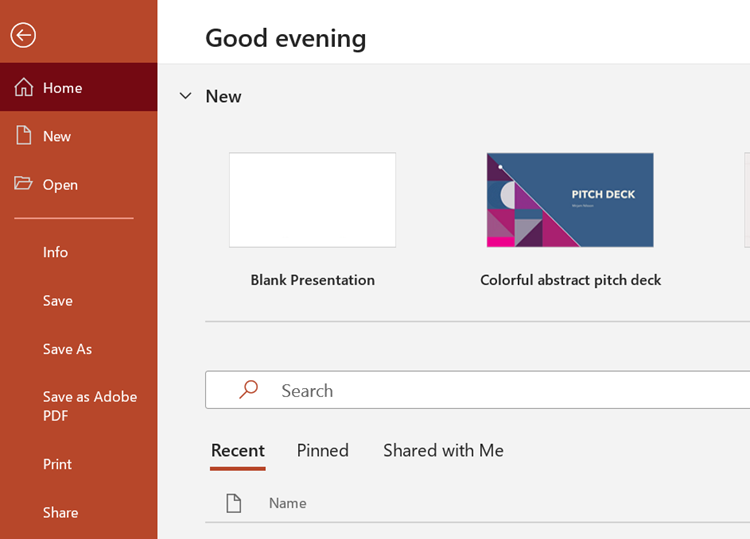
Task: Choose Save As from sidebar
Action: pos(67,349)
